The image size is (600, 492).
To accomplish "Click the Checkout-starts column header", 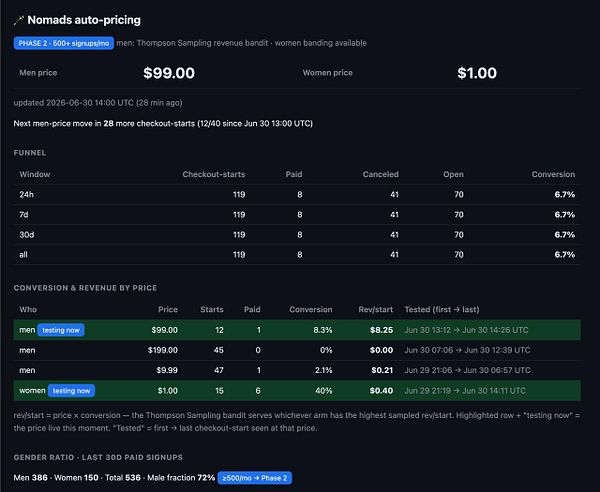I will tap(214, 174).
